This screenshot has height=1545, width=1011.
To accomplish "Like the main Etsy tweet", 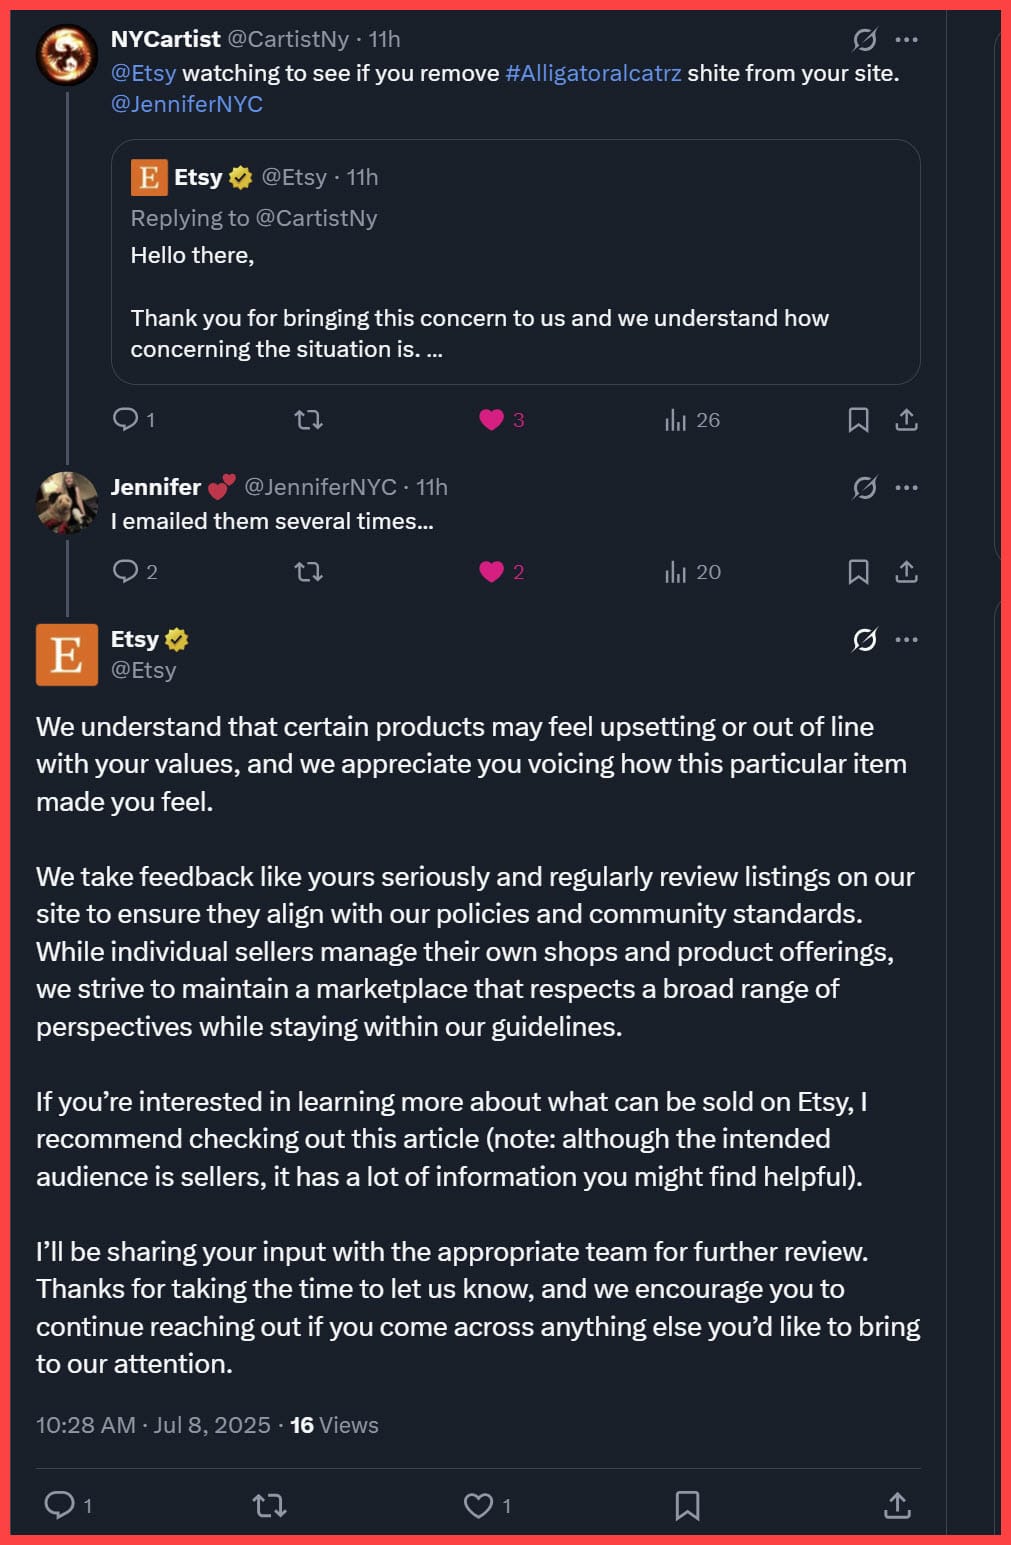I will coord(479,1504).
